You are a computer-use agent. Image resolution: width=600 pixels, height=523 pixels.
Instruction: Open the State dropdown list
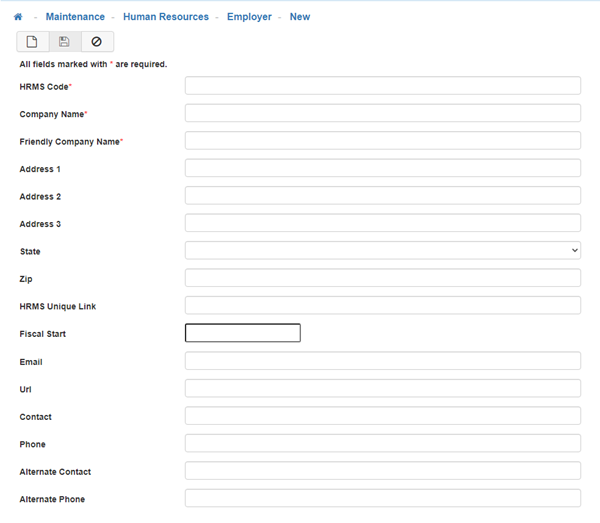tap(382, 250)
